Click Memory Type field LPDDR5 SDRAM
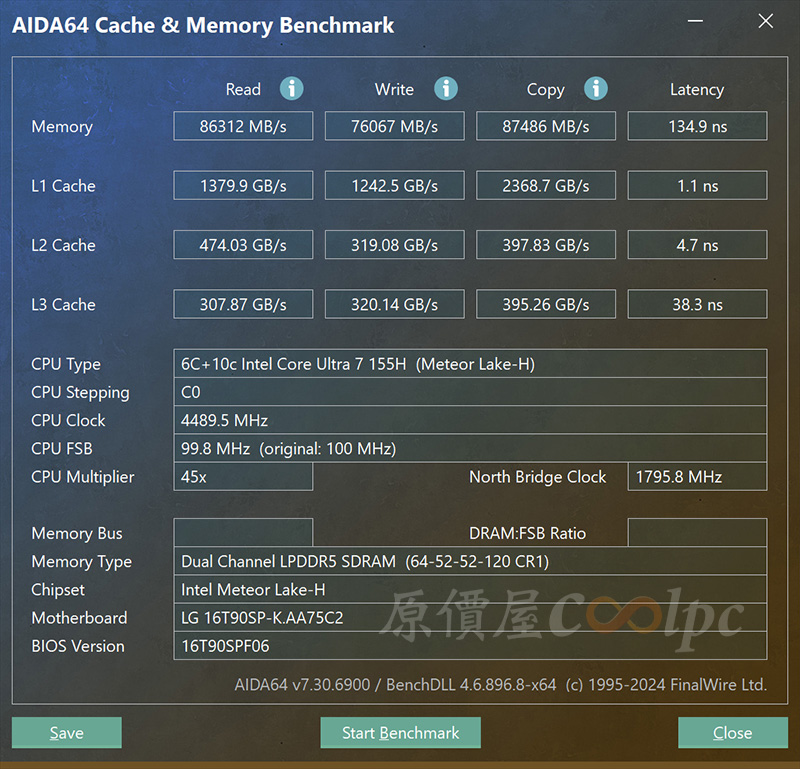Image resolution: width=800 pixels, height=769 pixels. click(x=470, y=561)
